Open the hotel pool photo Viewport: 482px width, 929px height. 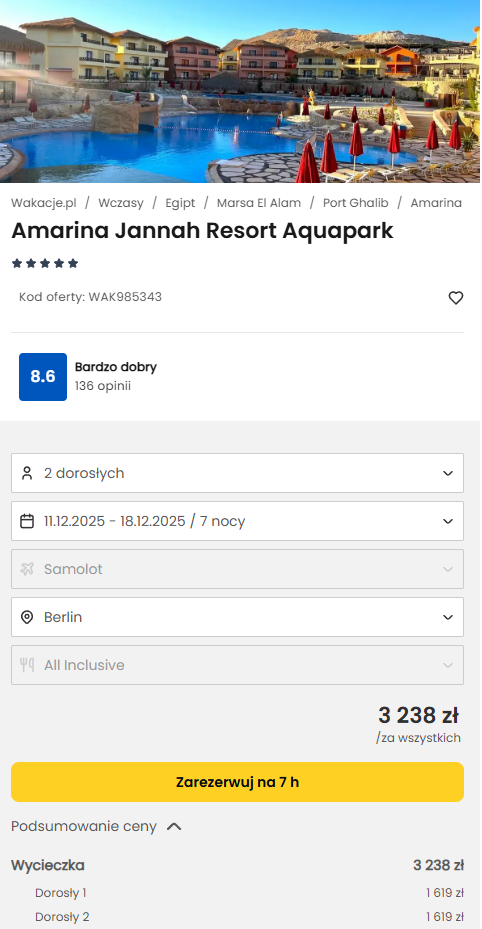(x=240, y=91)
